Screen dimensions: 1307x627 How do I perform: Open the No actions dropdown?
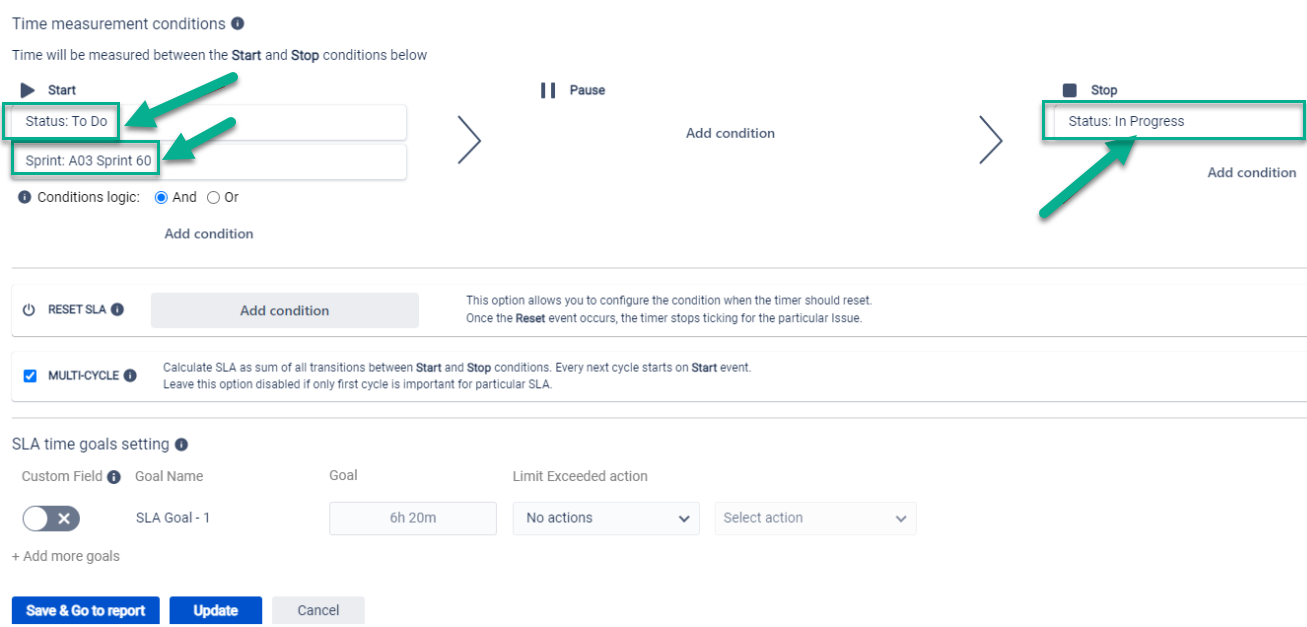click(x=605, y=518)
